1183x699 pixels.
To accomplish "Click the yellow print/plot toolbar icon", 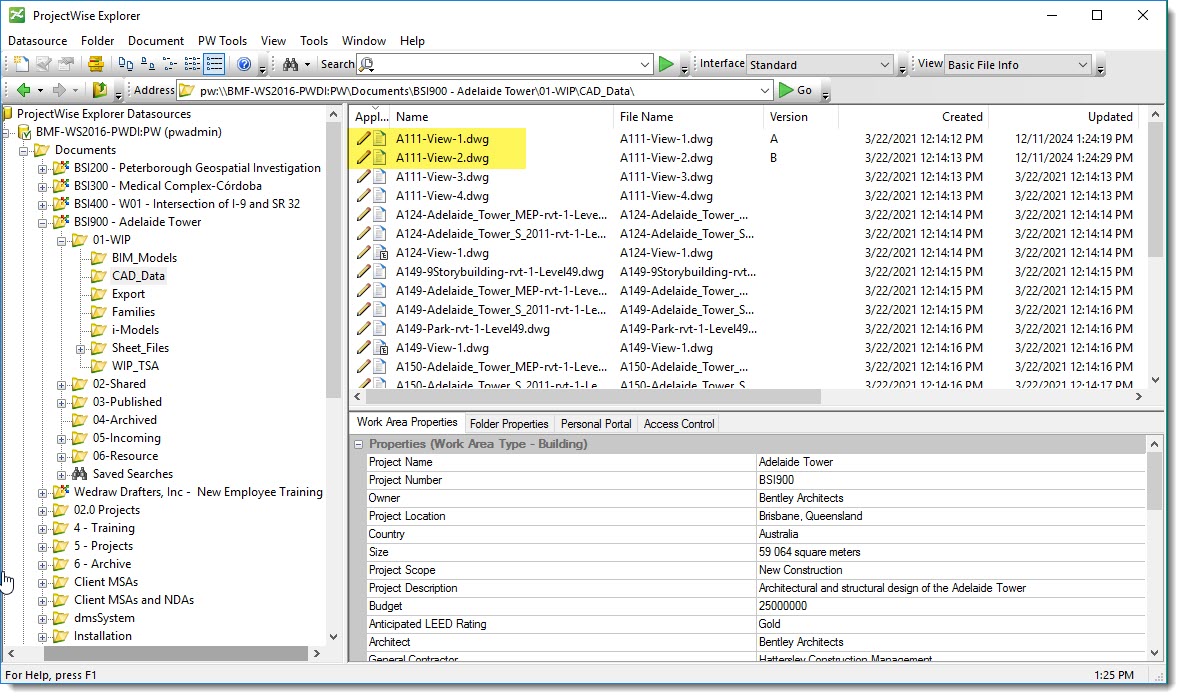I will (95, 64).
